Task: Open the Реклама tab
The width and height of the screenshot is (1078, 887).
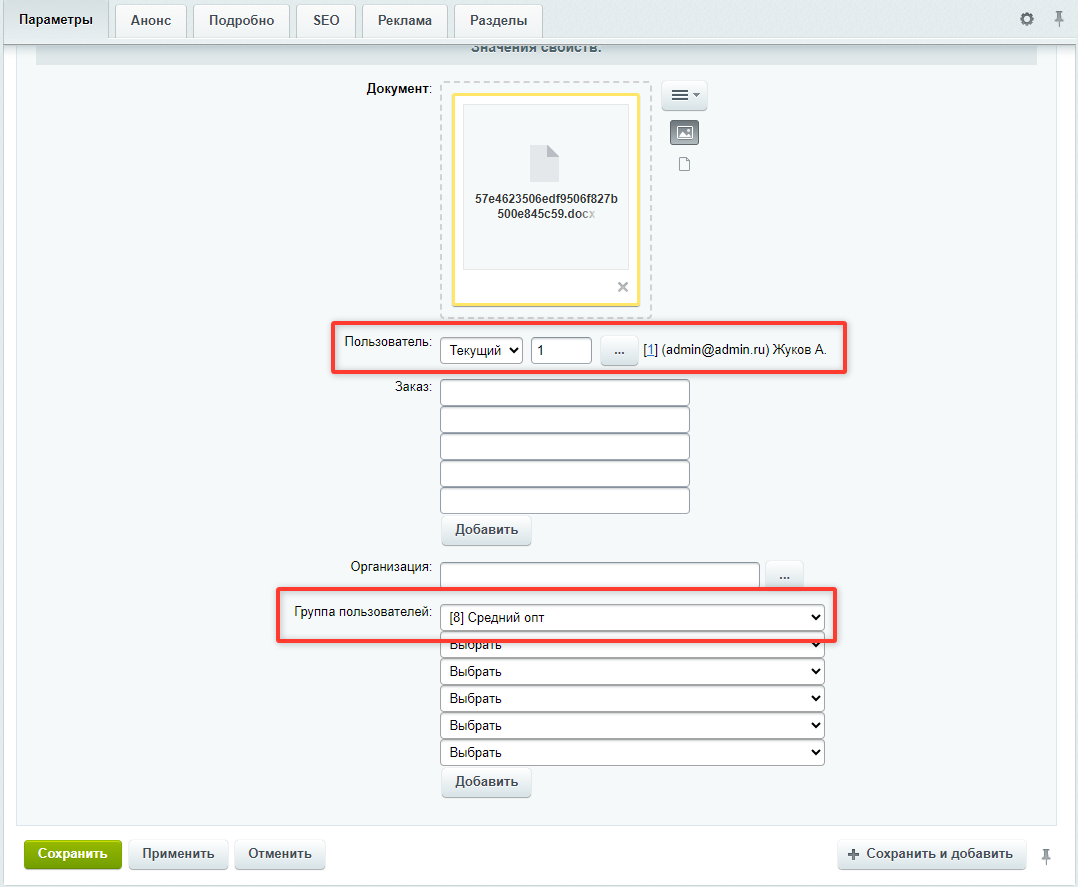Action: [x=405, y=21]
